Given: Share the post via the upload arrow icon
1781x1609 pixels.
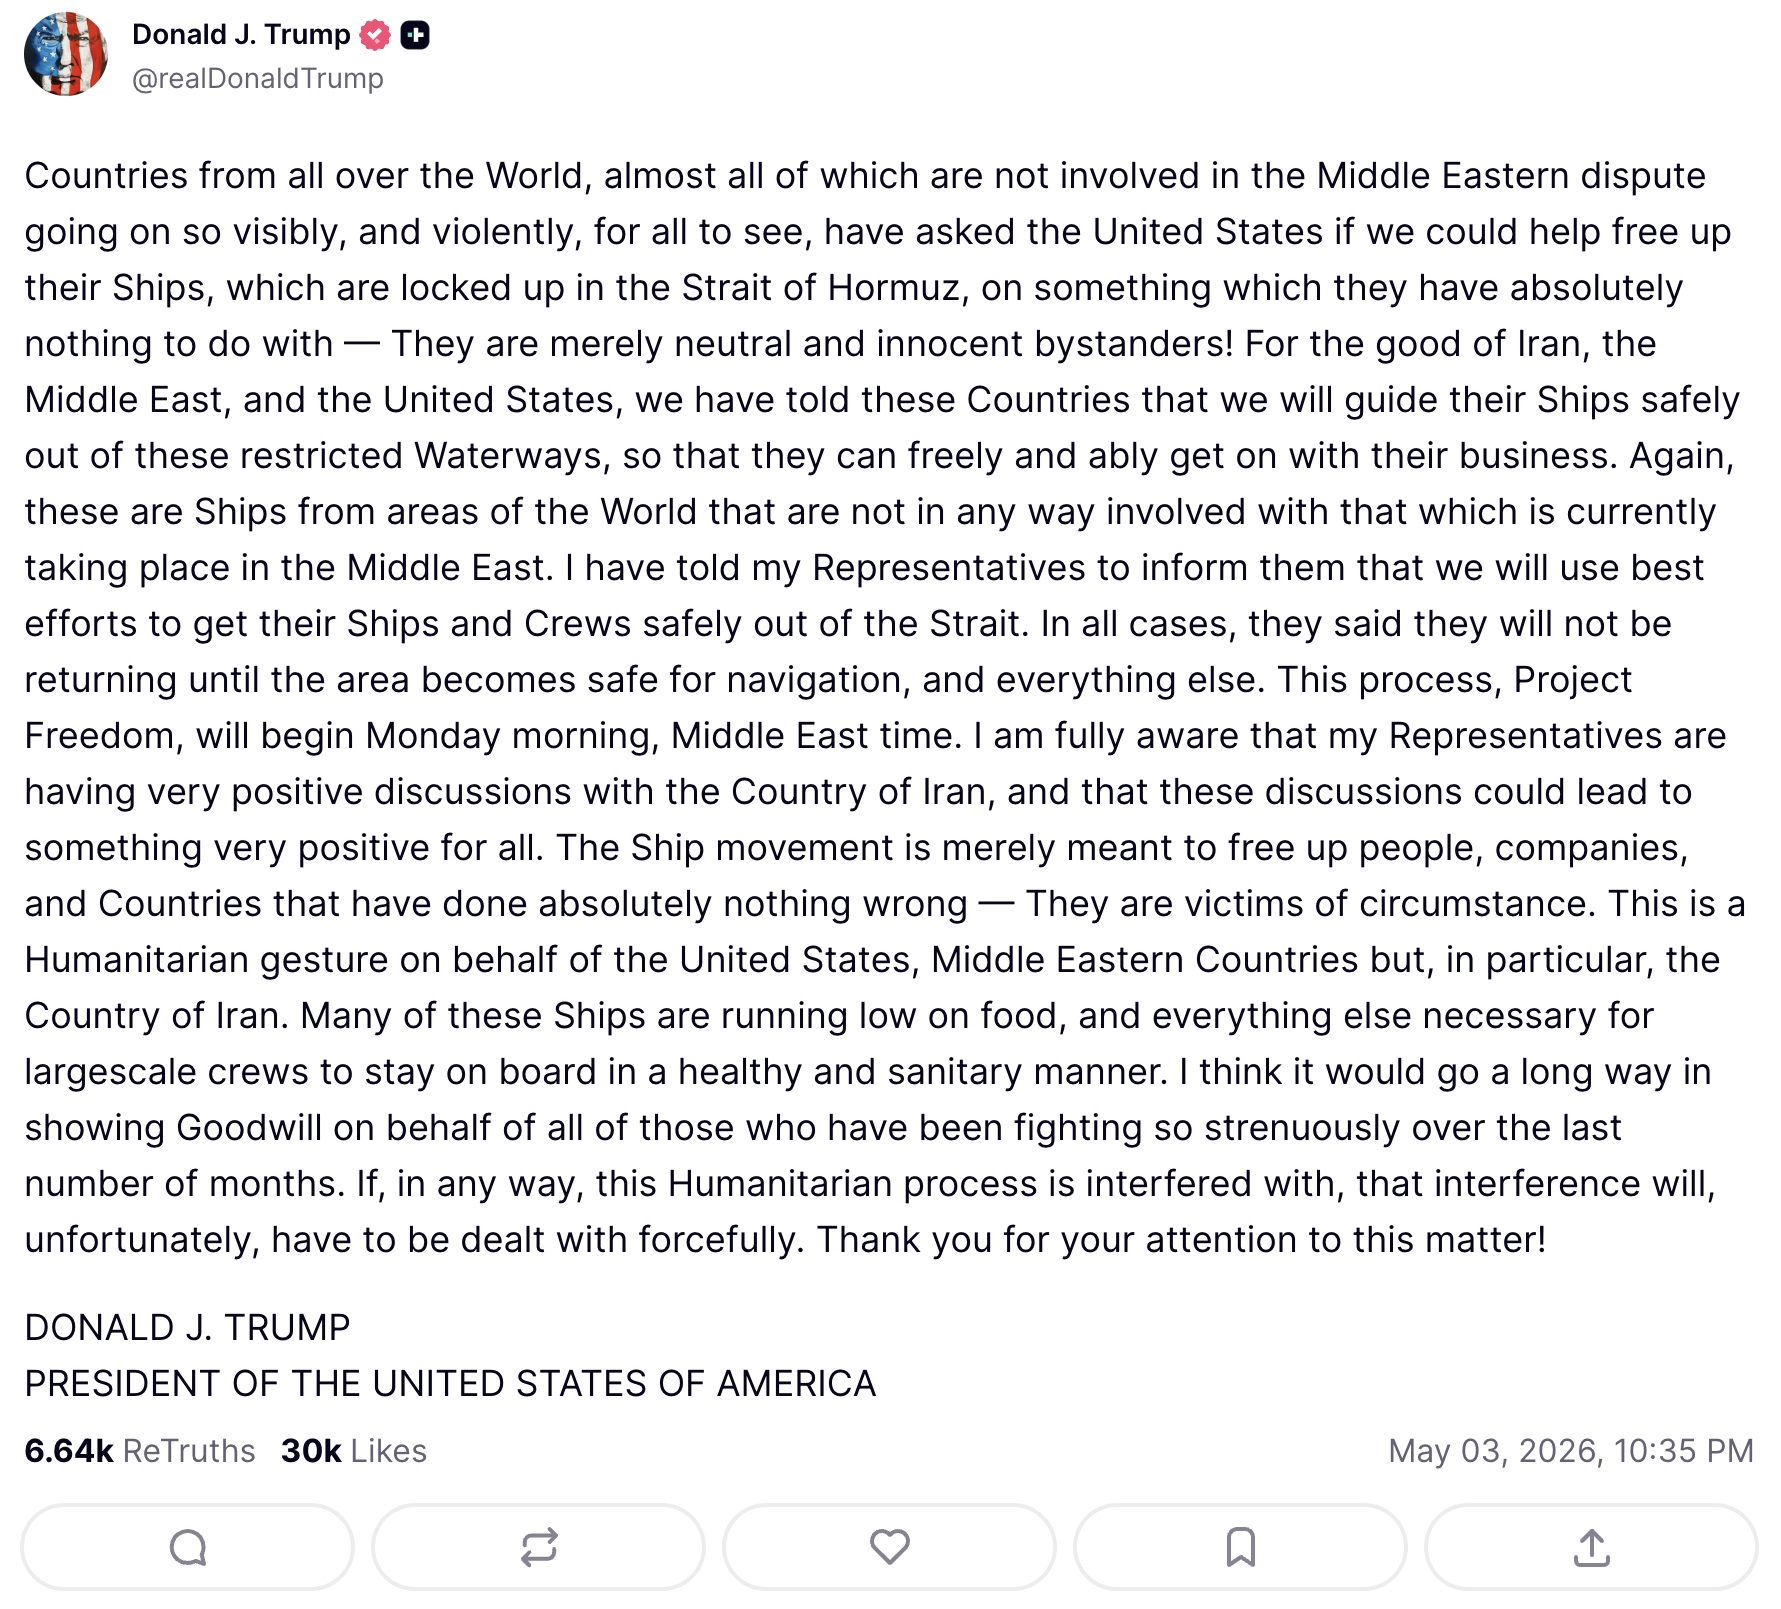Looking at the screenshot, I should tap(1592, 1547).
